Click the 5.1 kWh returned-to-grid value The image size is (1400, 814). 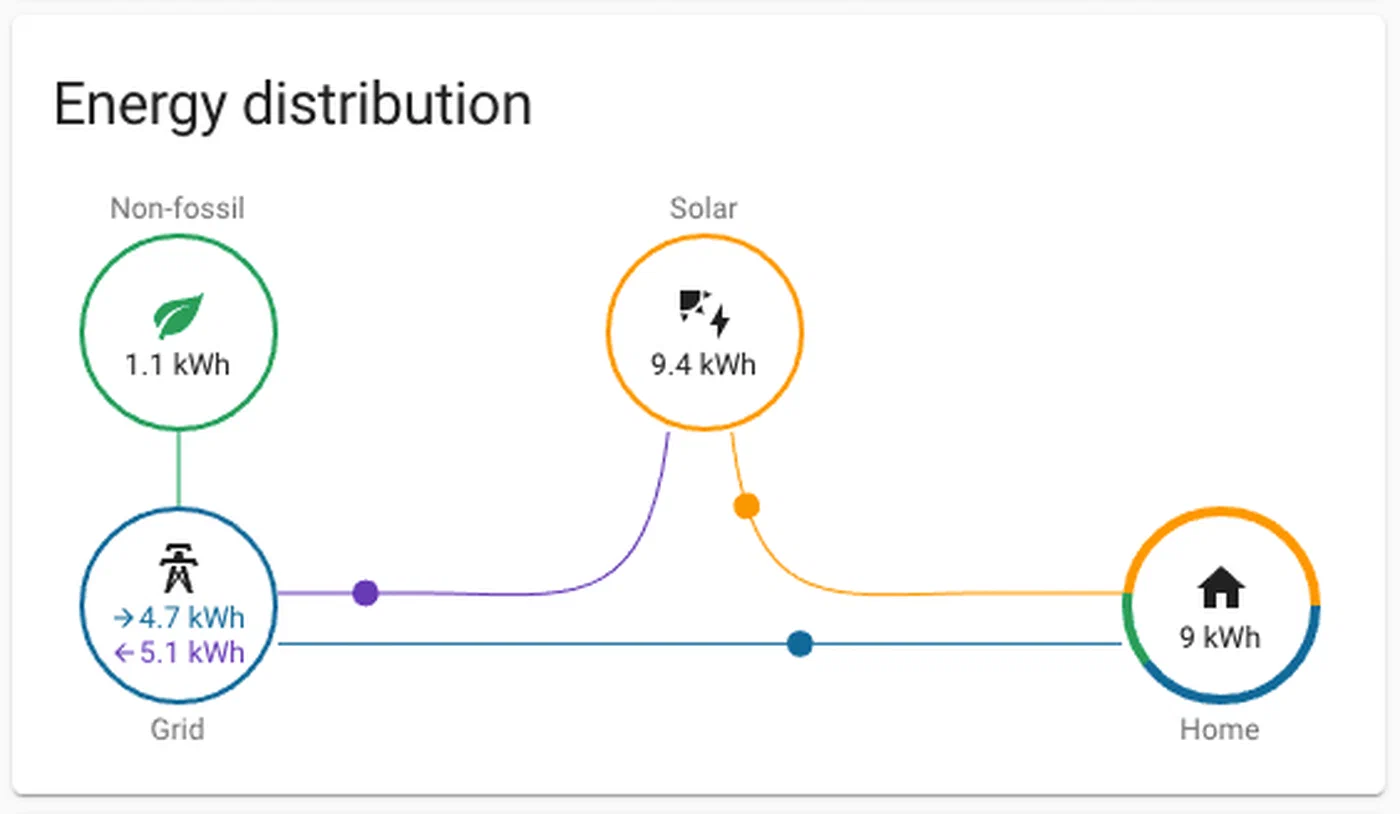point(192,653)
